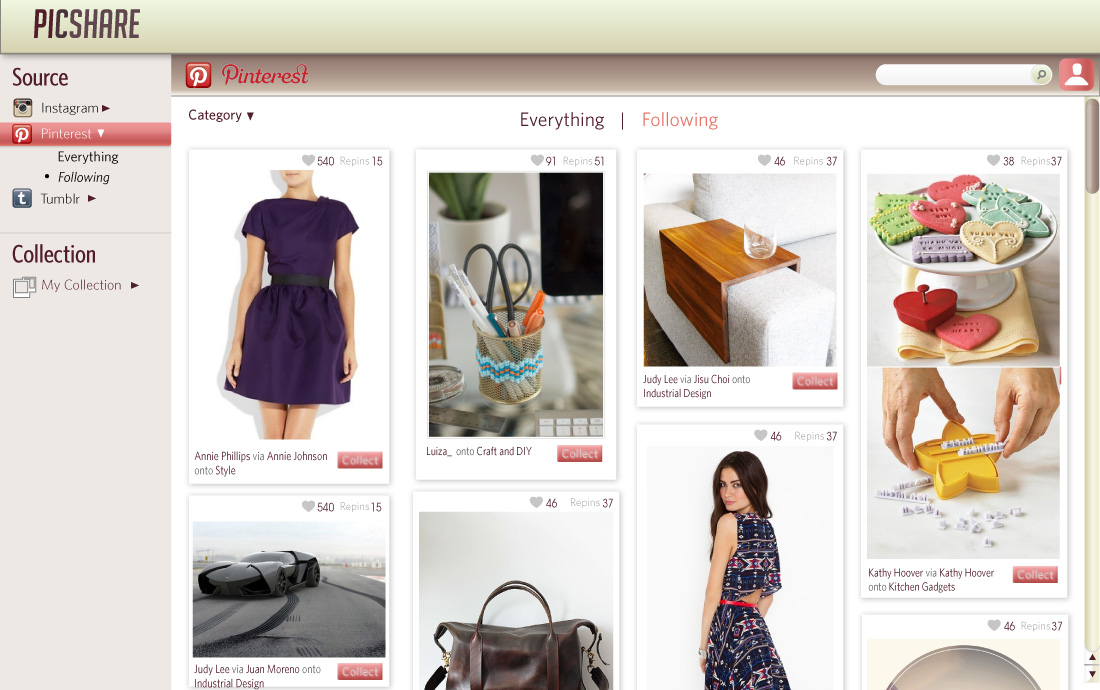
Task: Open the purple dress image
Action: tap(289, 304)
